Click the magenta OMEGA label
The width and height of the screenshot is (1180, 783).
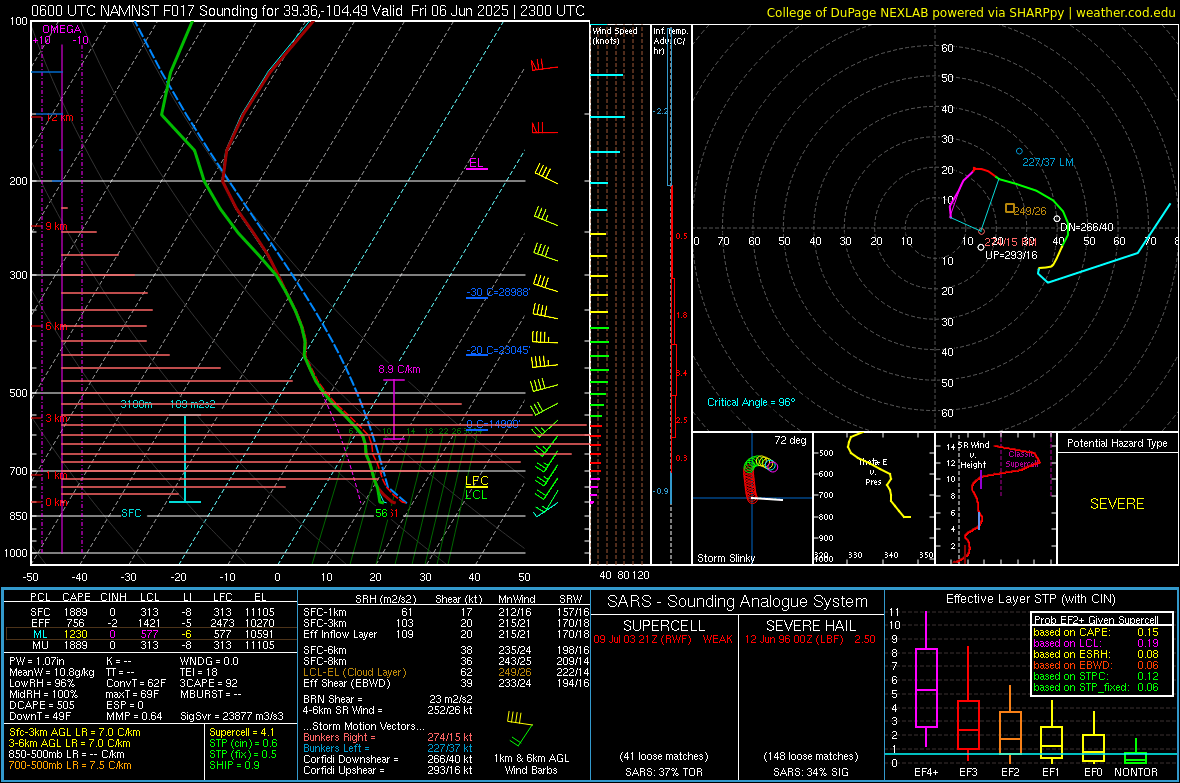tap(62, 29)
